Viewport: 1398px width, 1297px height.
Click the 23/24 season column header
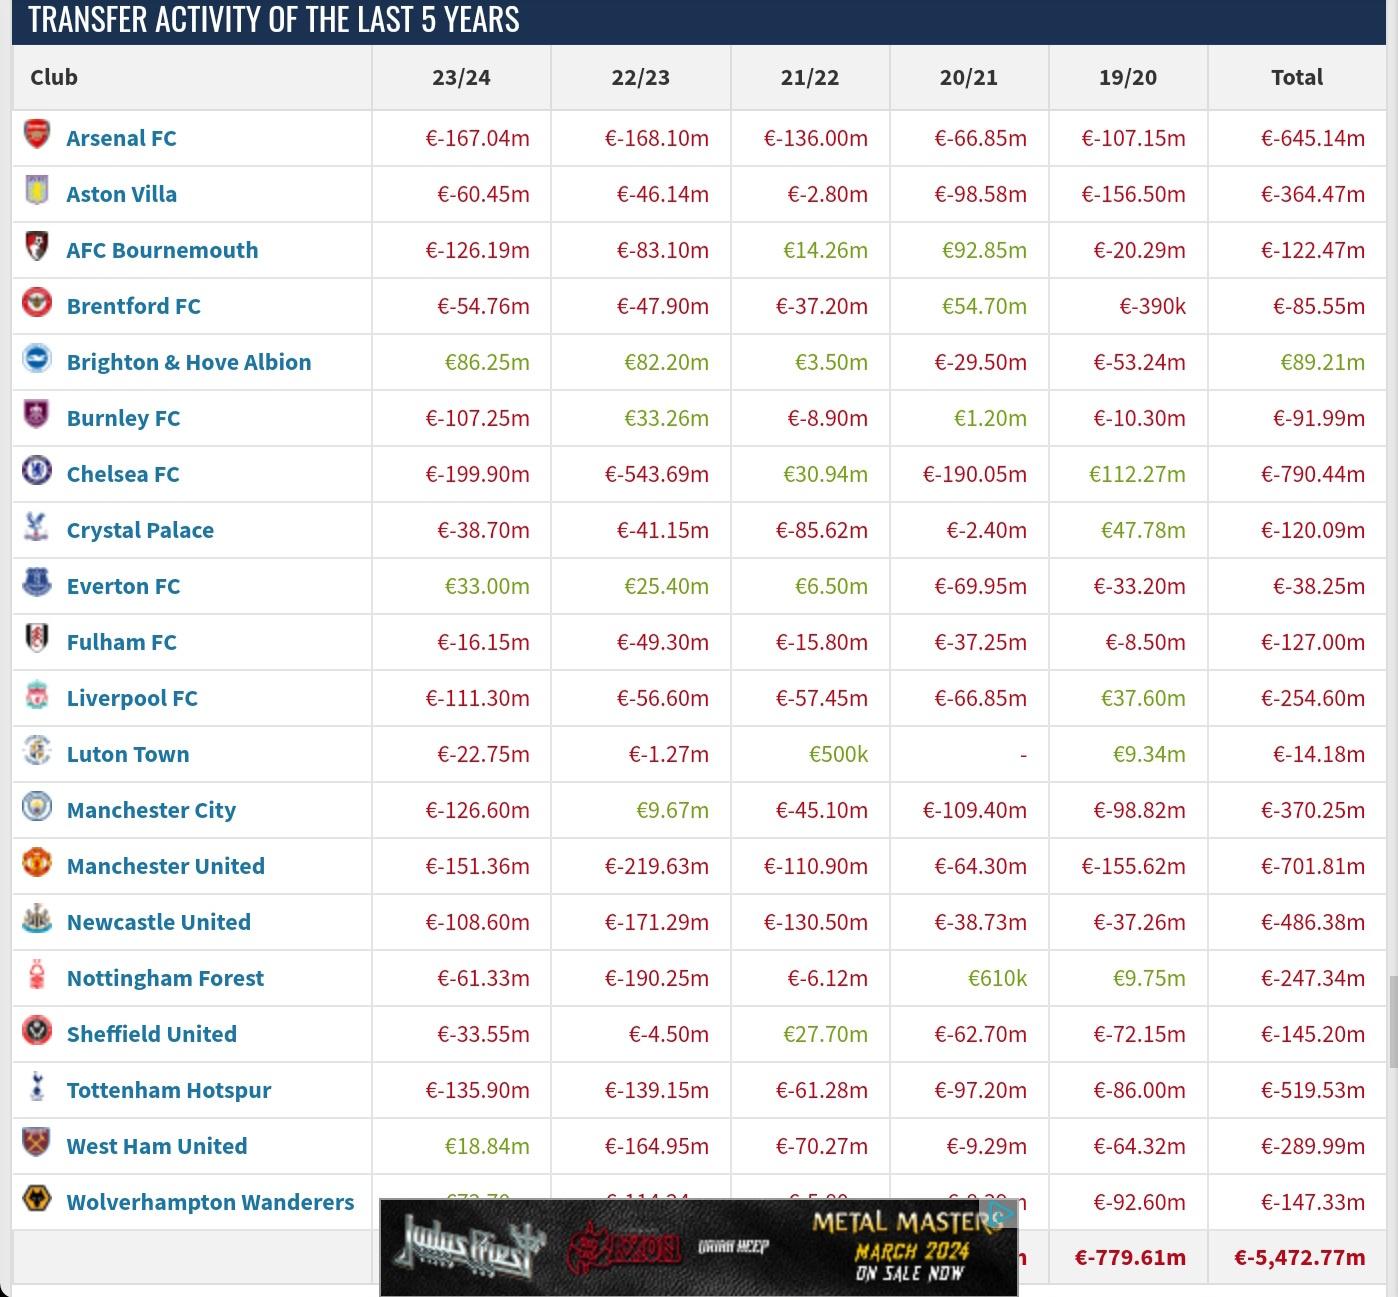click(461, 77)
